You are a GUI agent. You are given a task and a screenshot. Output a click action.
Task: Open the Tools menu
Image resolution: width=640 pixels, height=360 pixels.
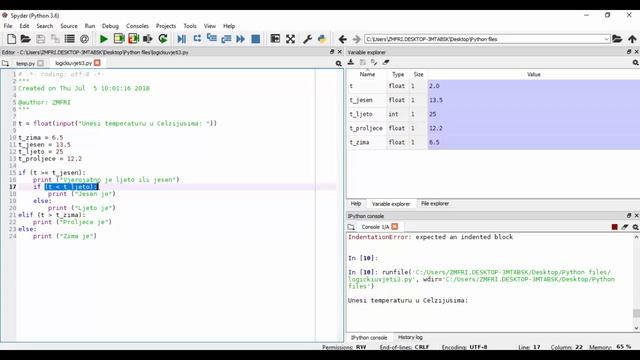click(190, 26)
